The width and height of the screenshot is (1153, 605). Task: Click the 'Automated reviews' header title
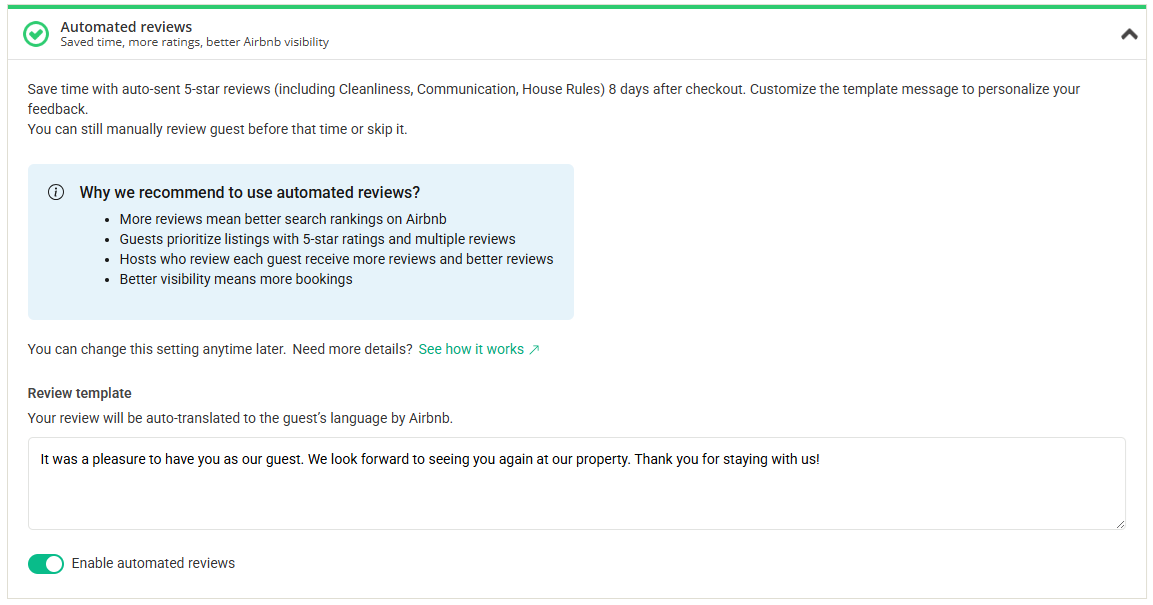click(126, 27)
